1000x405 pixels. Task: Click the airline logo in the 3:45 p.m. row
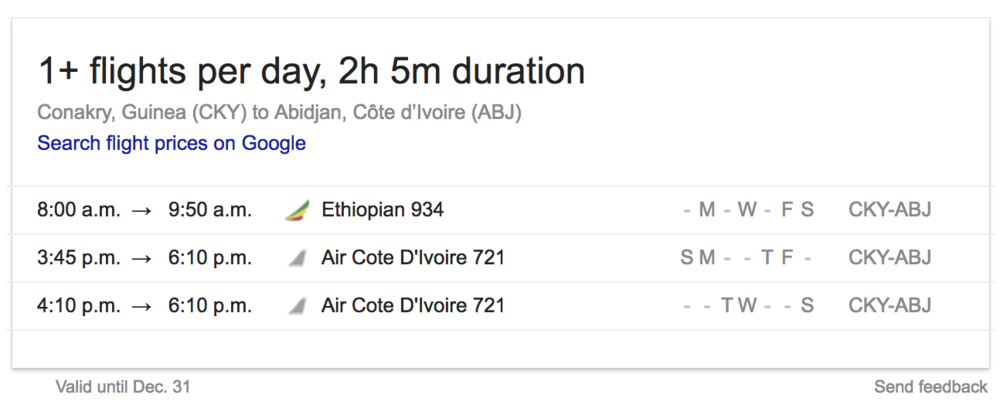click(x=297, y=258)
